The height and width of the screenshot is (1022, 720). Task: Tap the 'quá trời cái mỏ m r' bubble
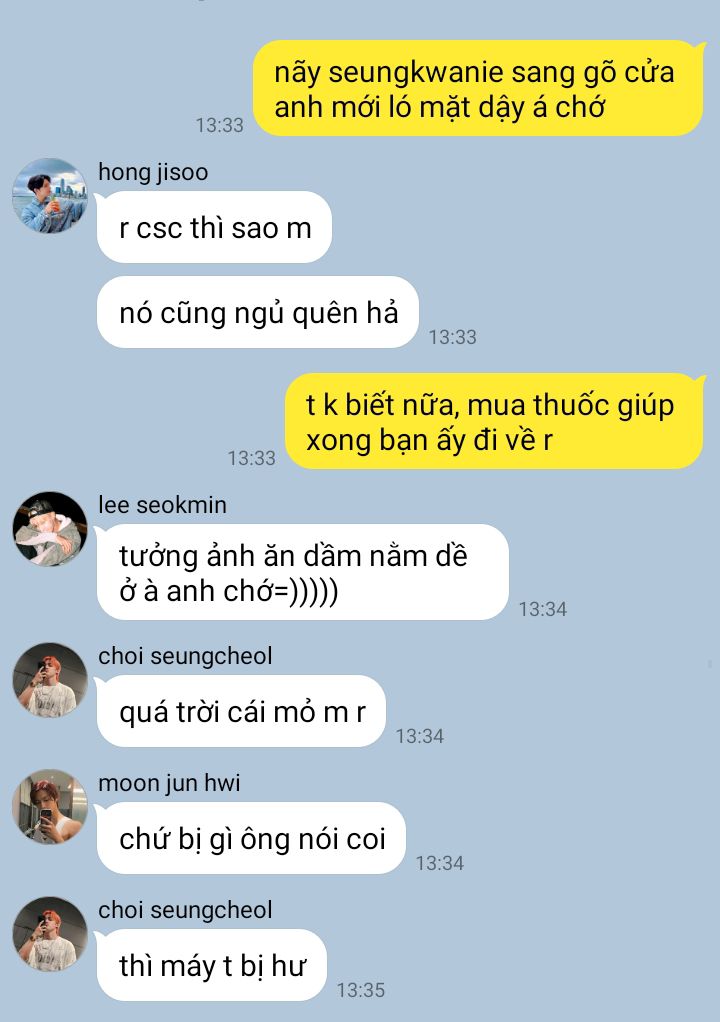point(241,711)
